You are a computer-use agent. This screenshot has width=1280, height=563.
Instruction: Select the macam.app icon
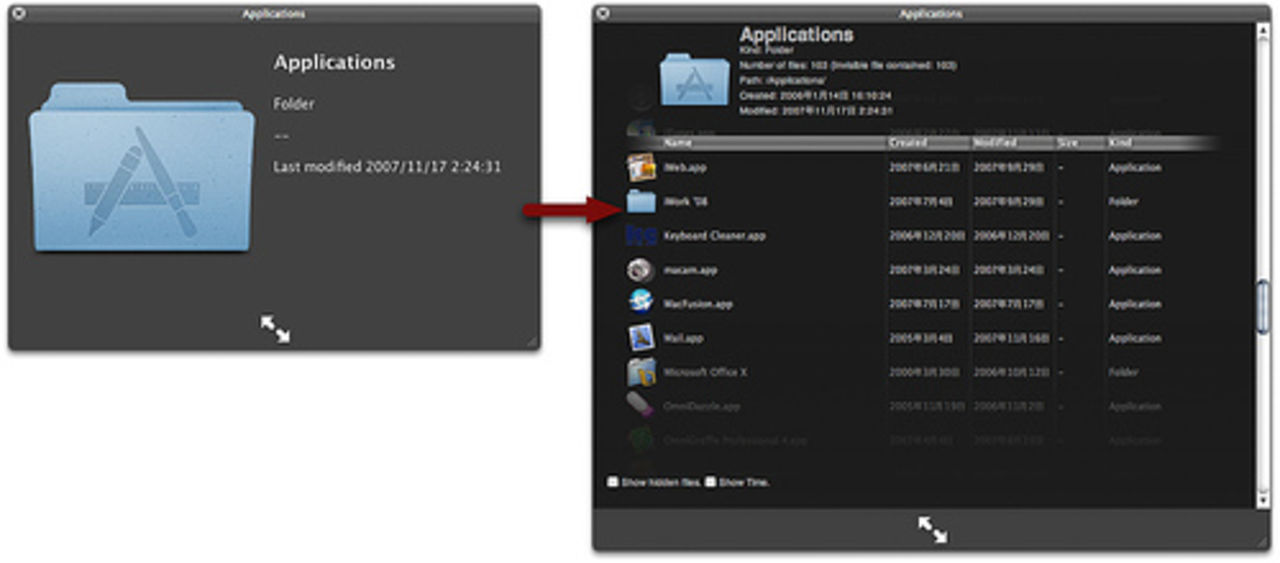click(640, 269)
